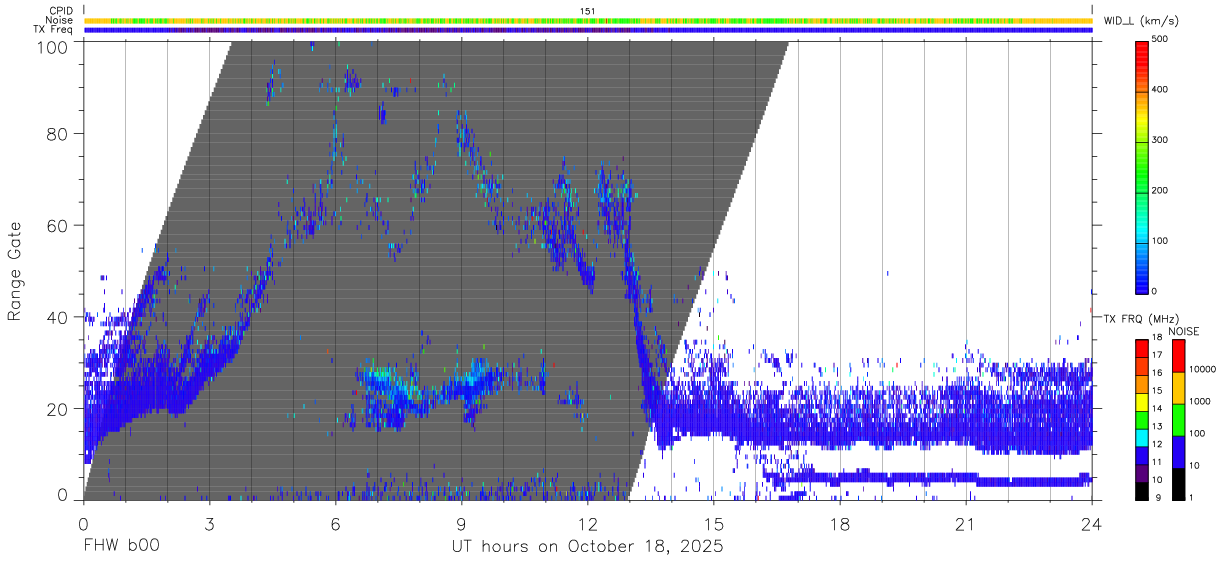The width and height of the screenshot is (1228, 567).
Task: Select the CPID value "151"
Action: click(x=588, y=11)
